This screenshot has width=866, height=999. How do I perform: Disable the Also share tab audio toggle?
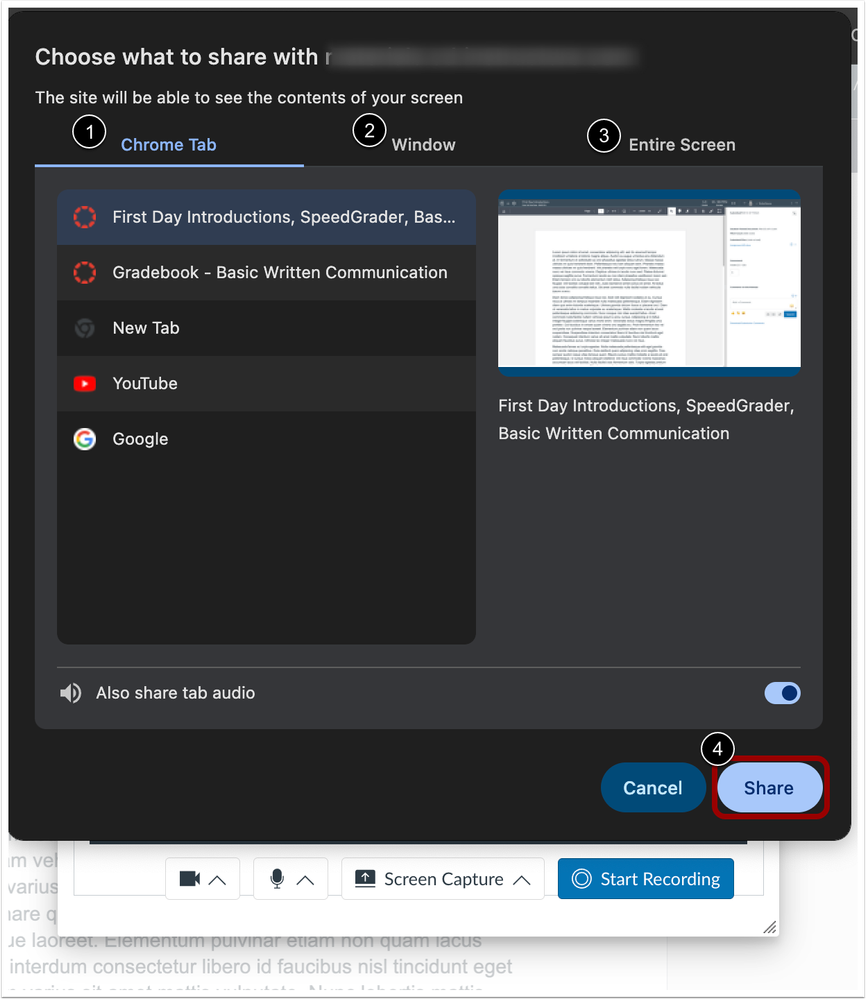tap(782, 693)
